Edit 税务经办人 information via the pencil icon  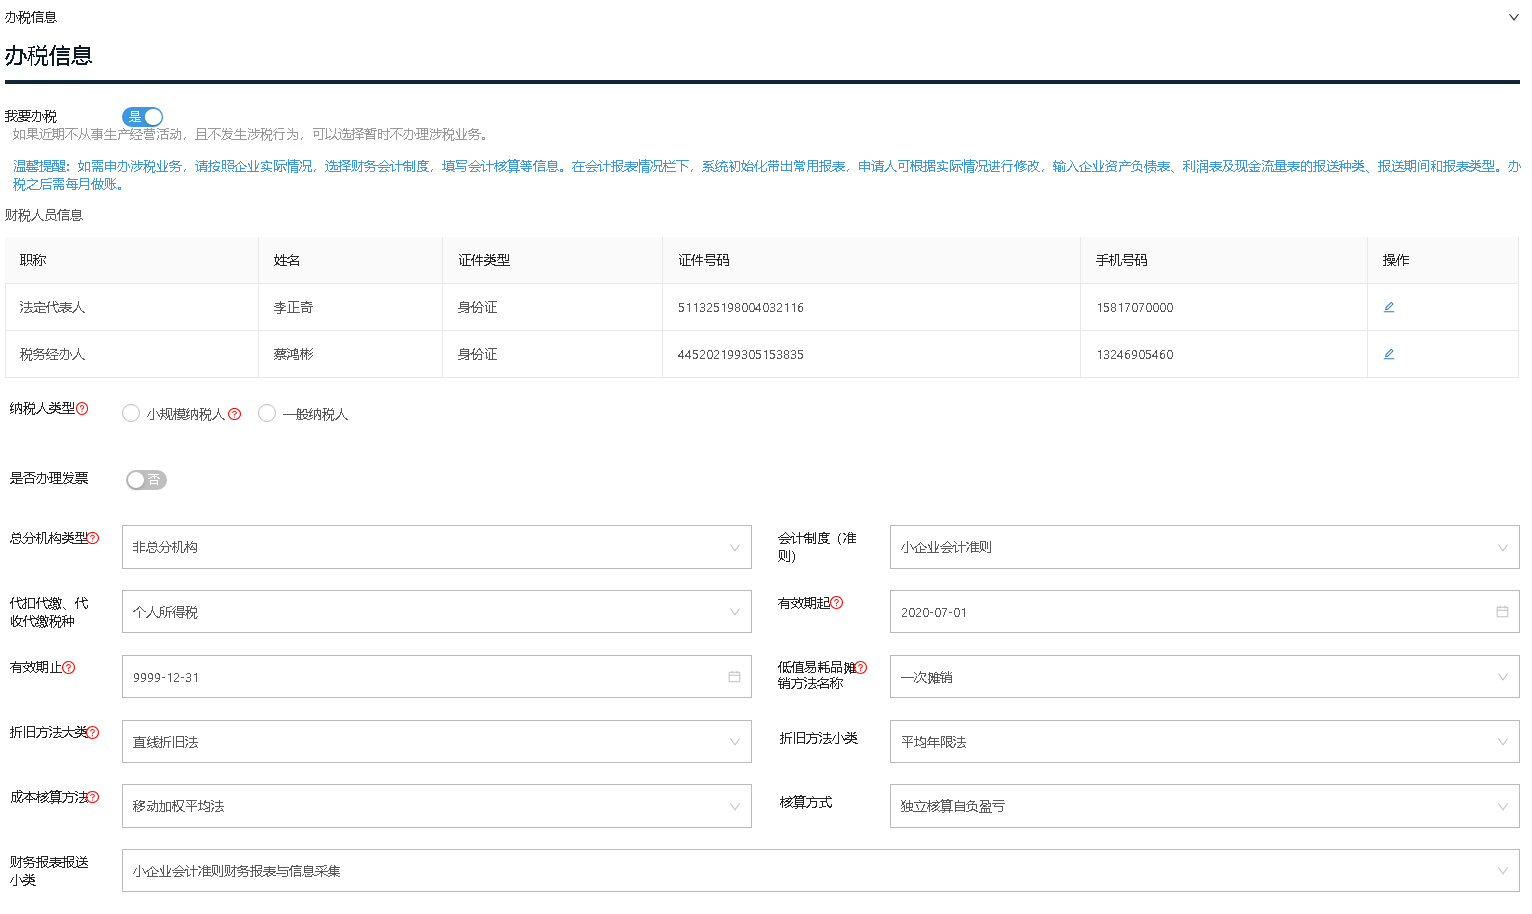(x=1389, y=353)
